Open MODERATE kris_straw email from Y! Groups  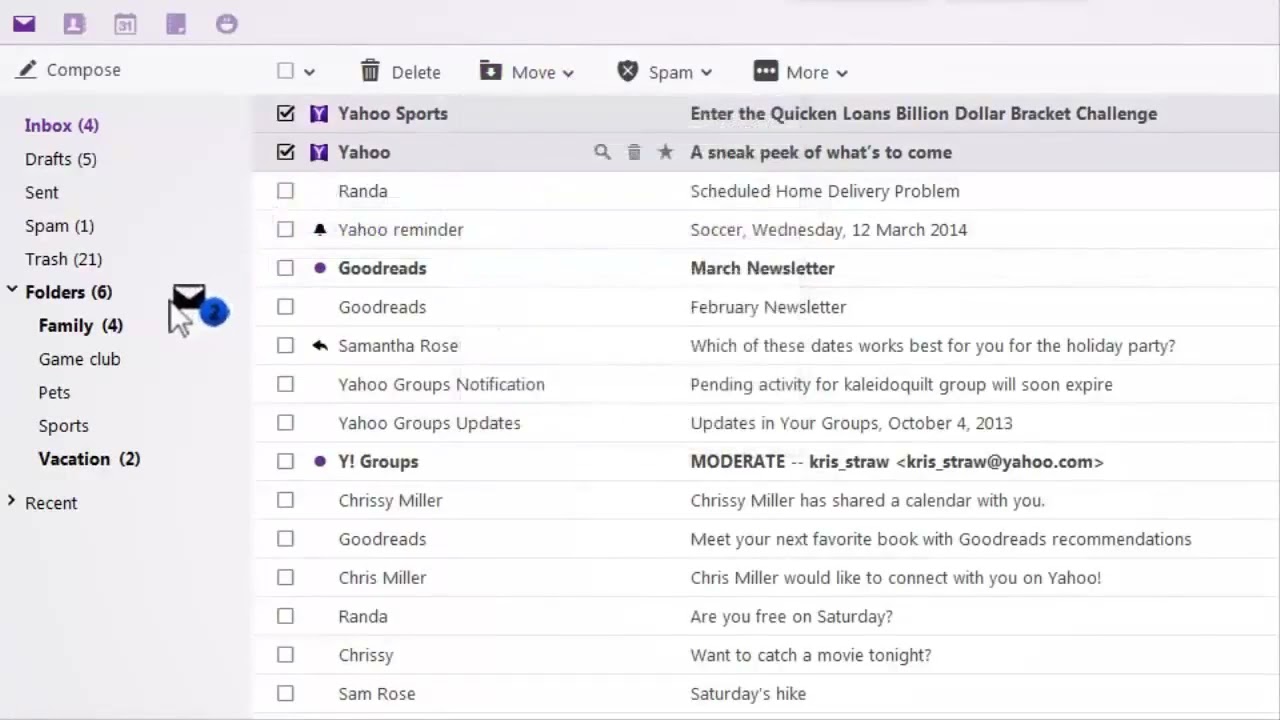click(x=897, y=462)
